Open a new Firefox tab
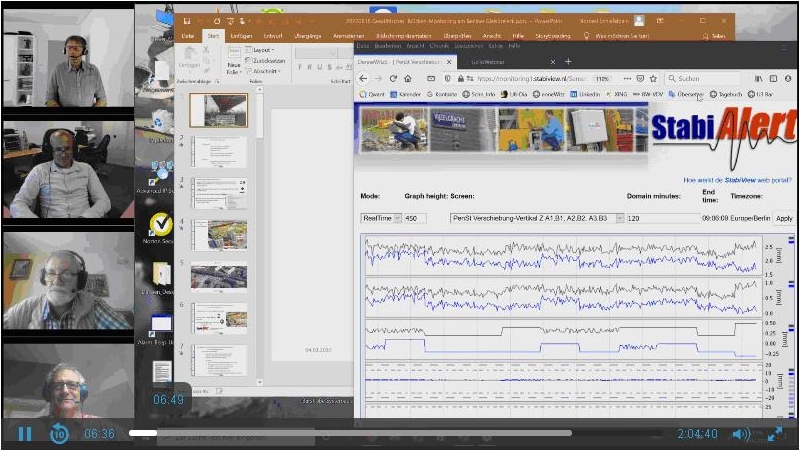The height and width of the screenshot is (450, 799). click(568, 62)
